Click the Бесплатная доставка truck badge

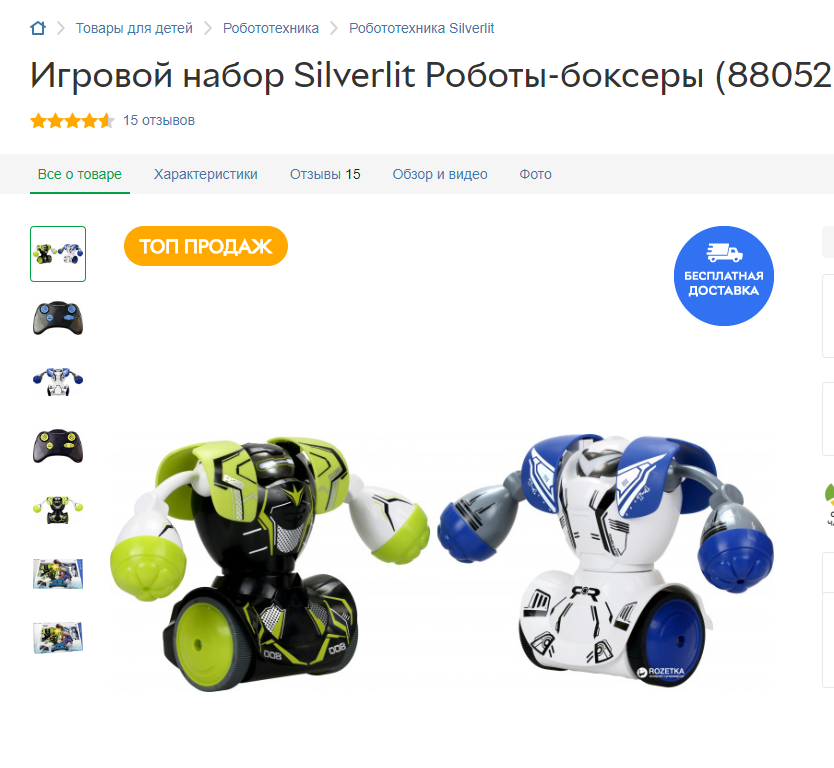(x=723, y=276)
